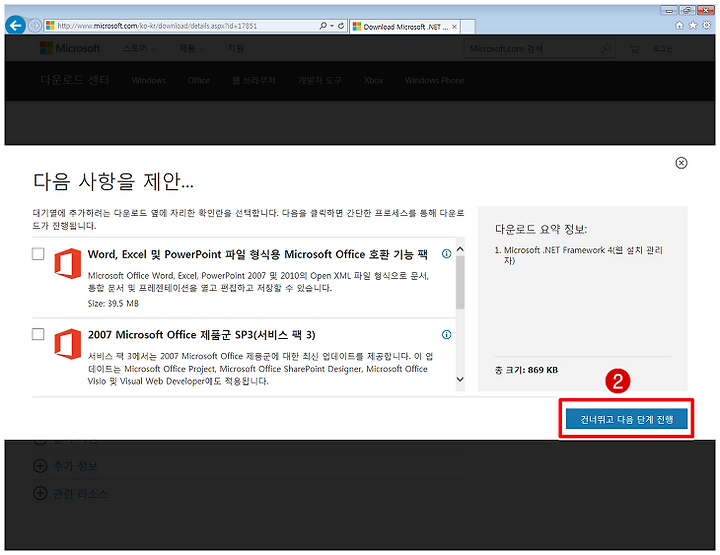Click Microsoft .NET Framework 4 summary entry
720x555 pixels.
579,255
